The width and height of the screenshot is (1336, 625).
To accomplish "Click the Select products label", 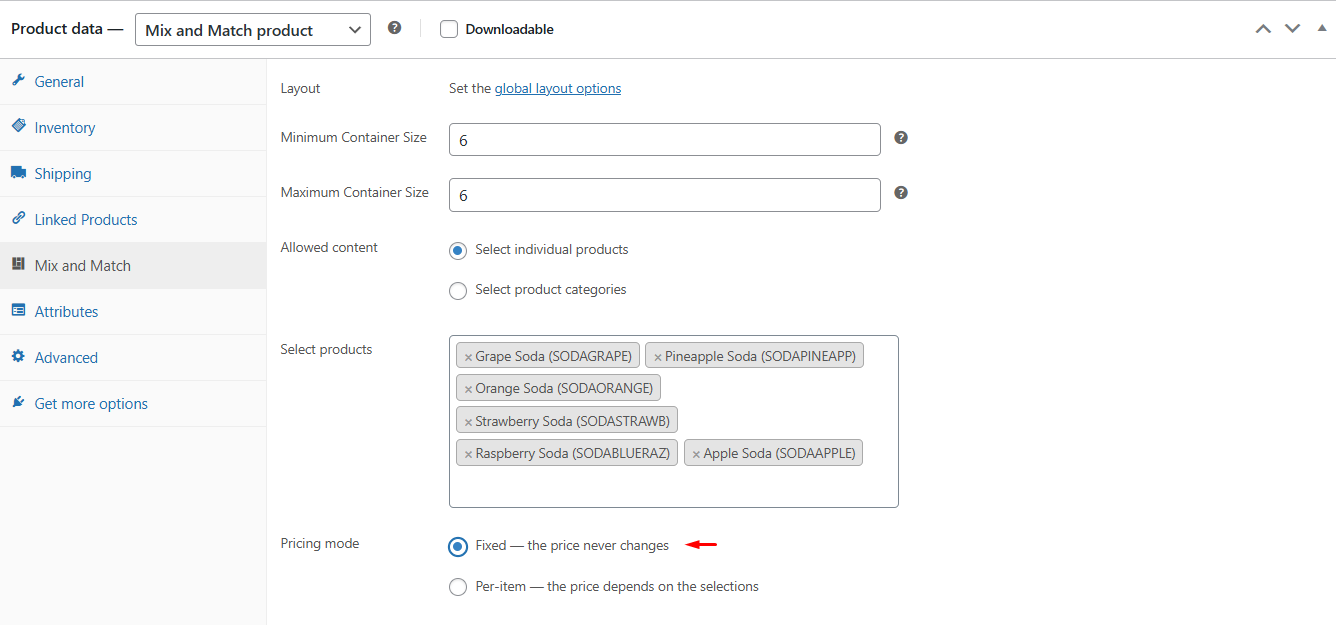I will click(326, 349).
